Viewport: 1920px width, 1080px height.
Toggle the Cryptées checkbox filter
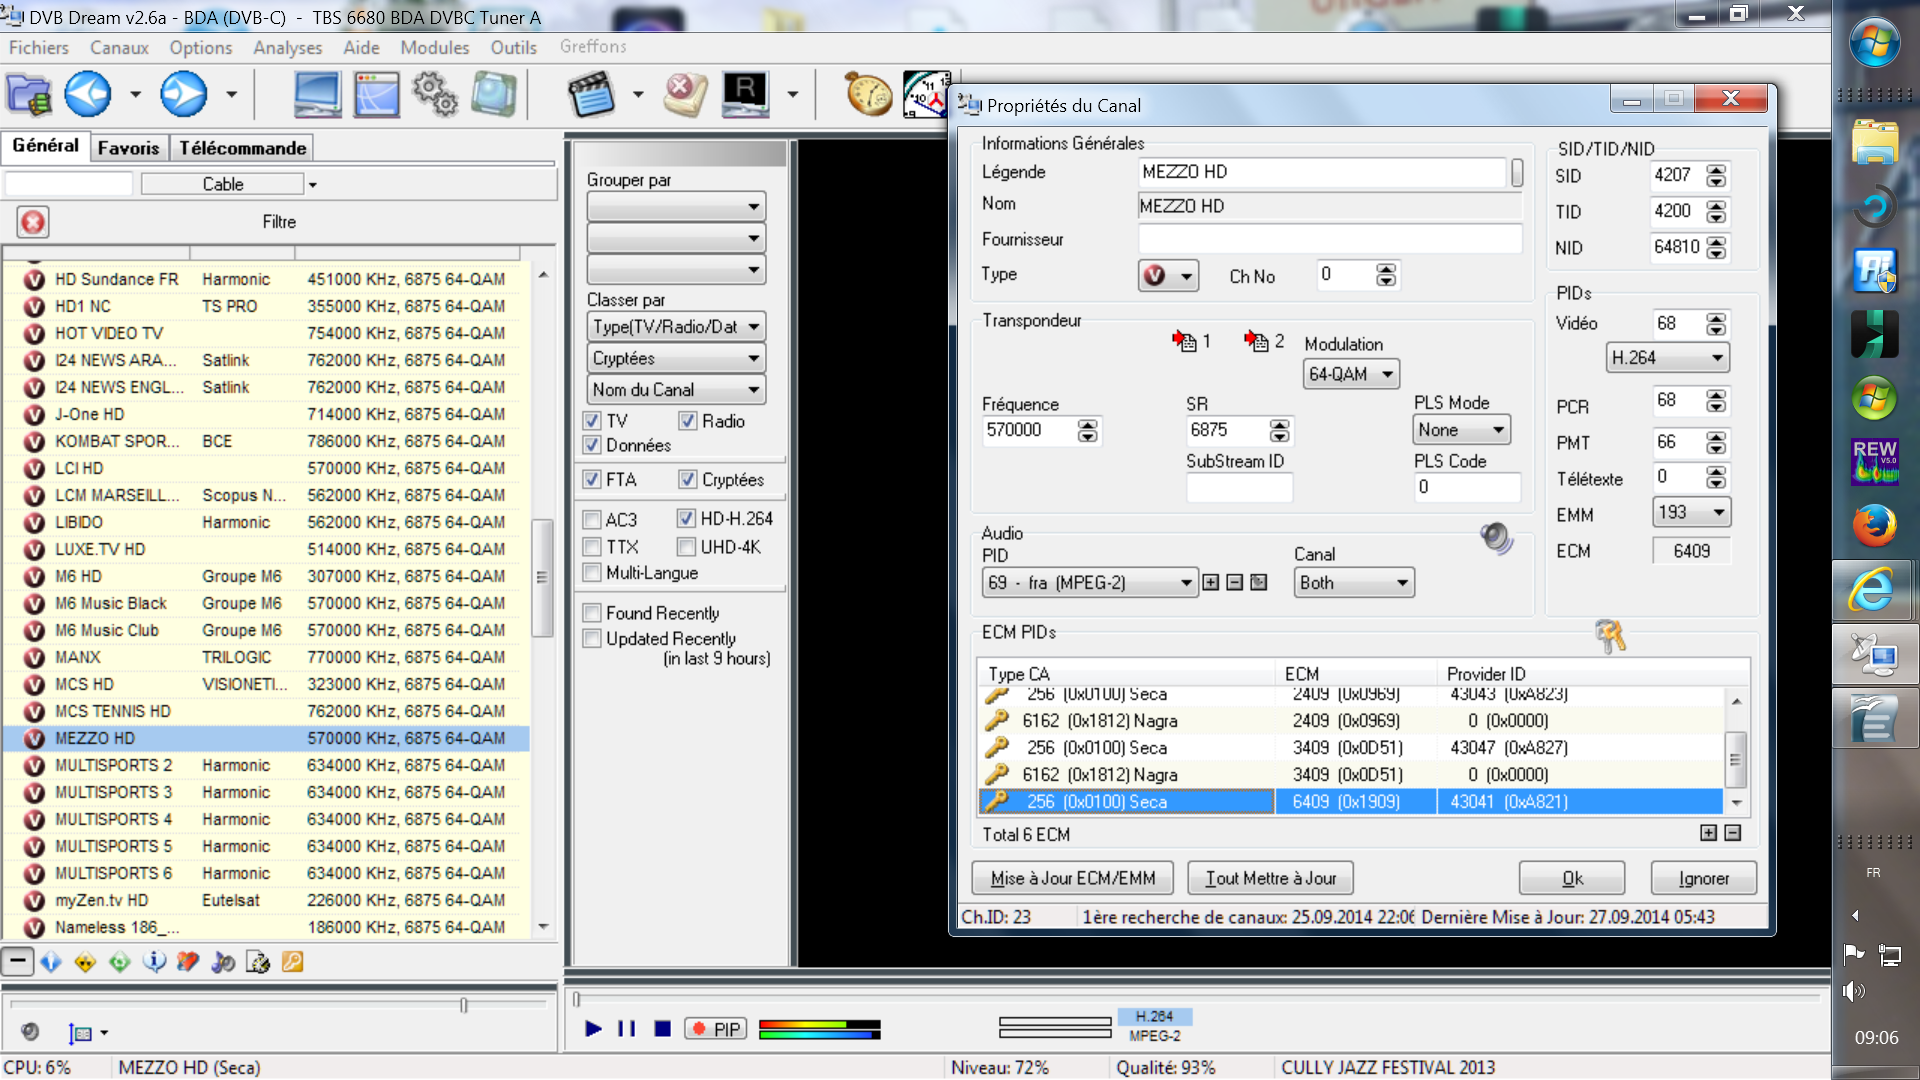(x=688, y=479)
